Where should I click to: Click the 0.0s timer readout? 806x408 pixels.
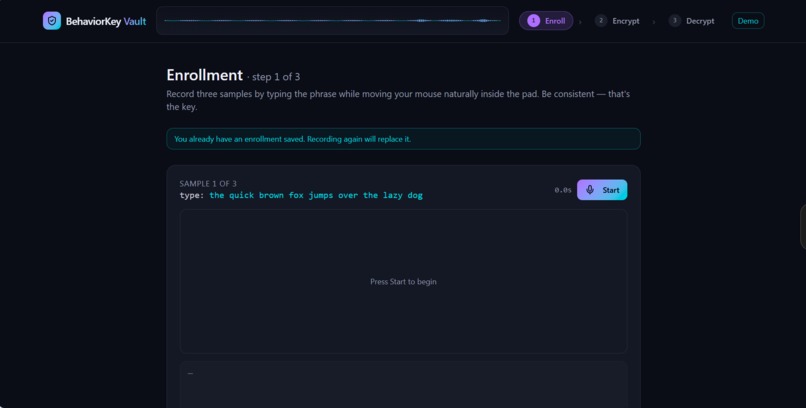[563, 190]
